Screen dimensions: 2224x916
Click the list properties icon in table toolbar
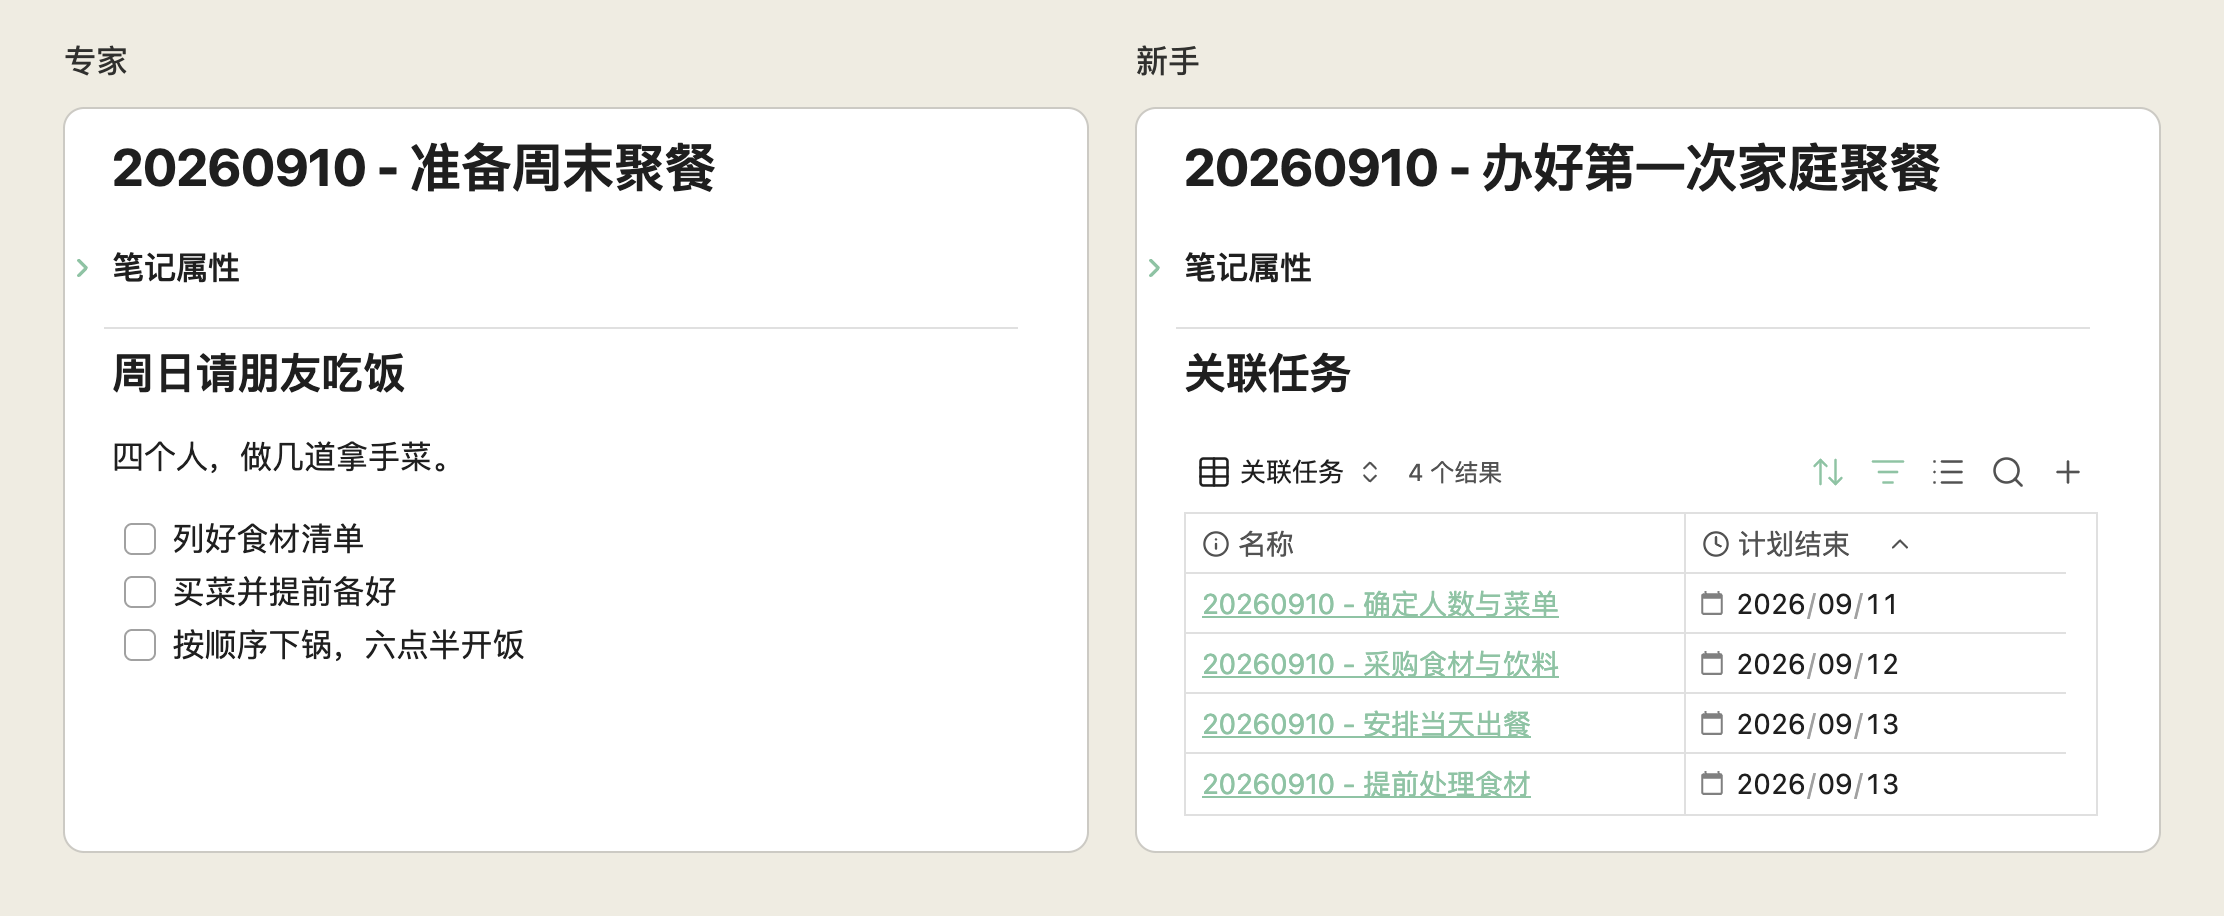pyautogui.click(x=1948, y=472)
